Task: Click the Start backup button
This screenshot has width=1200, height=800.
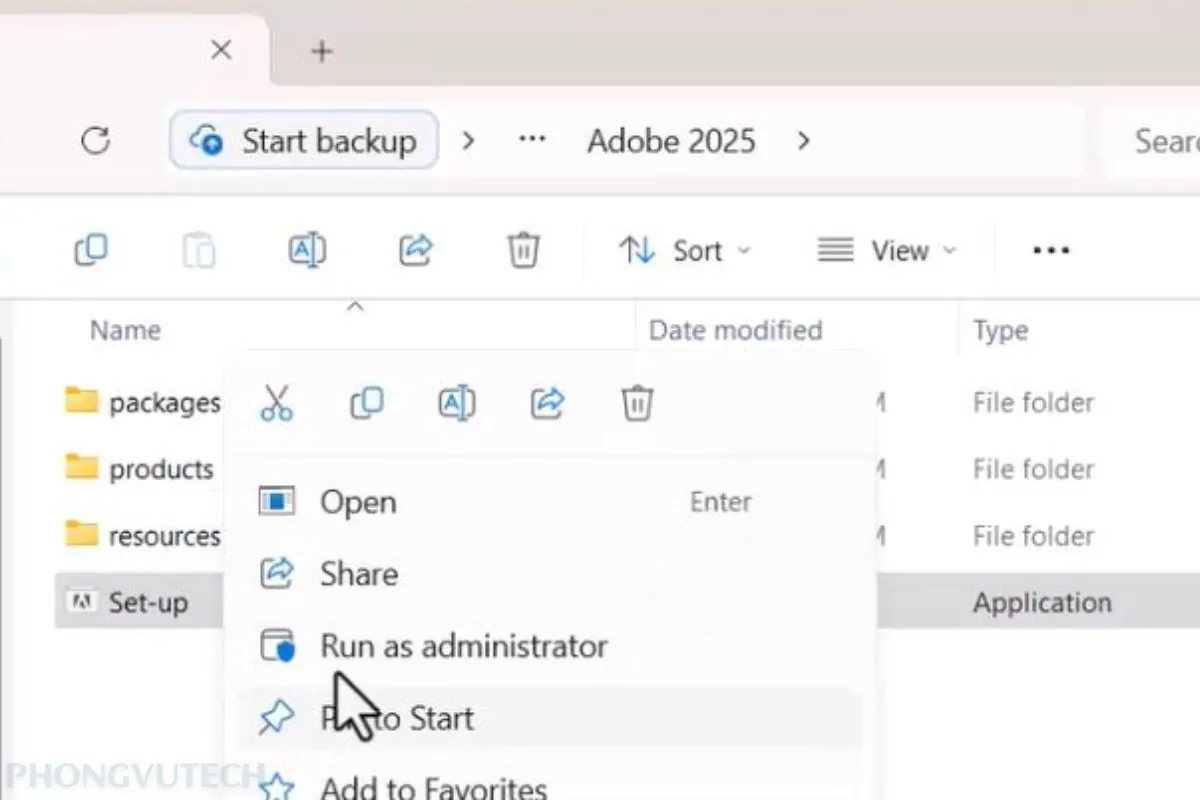Action: [x=305, y=141]
